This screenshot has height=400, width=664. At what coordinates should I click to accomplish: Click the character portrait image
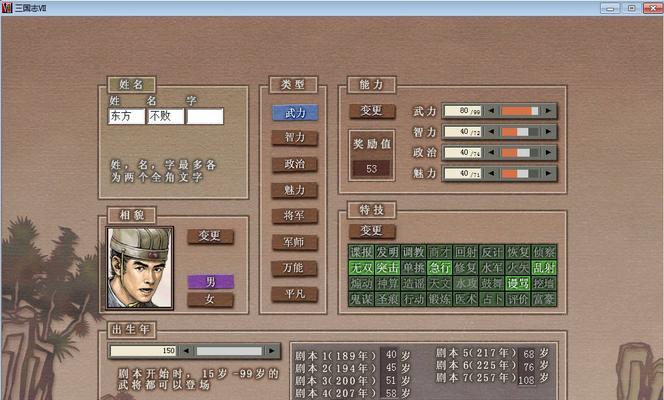(140, 268)
